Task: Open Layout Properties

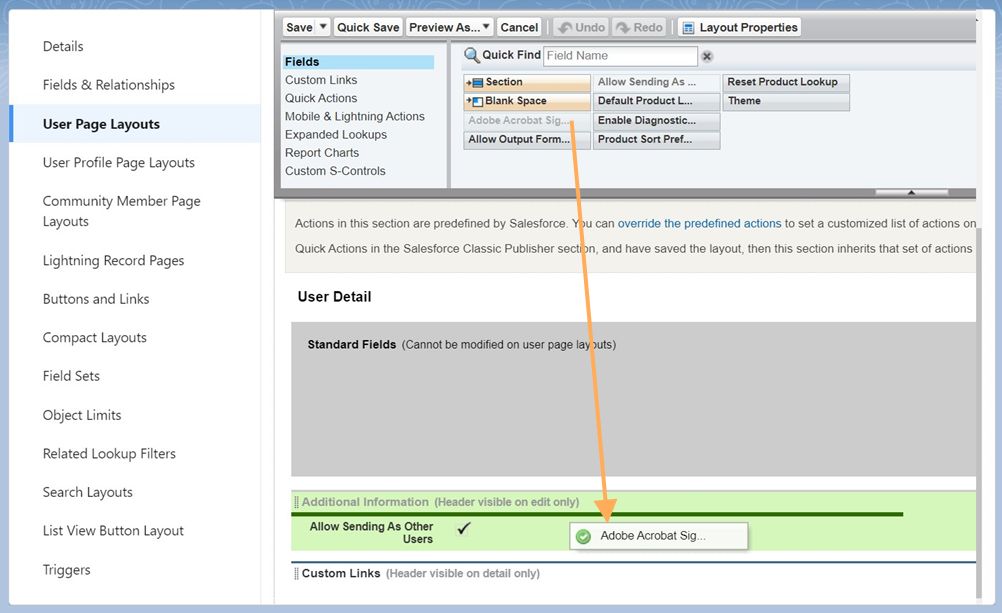Action: point(739,27)
